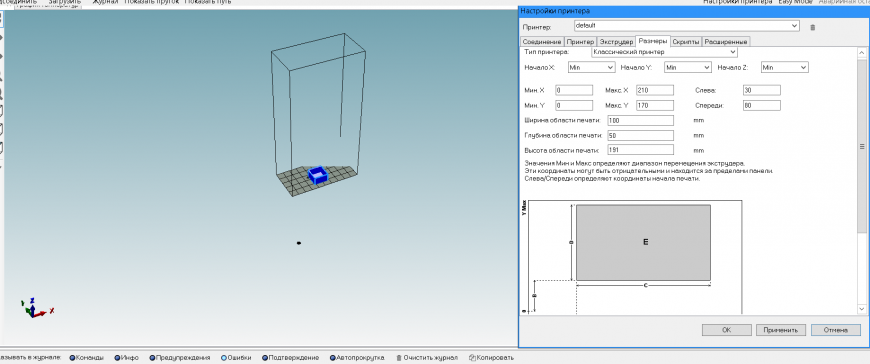
Task: Click Очистить журнал trash button
Action: tap(427, 358)
